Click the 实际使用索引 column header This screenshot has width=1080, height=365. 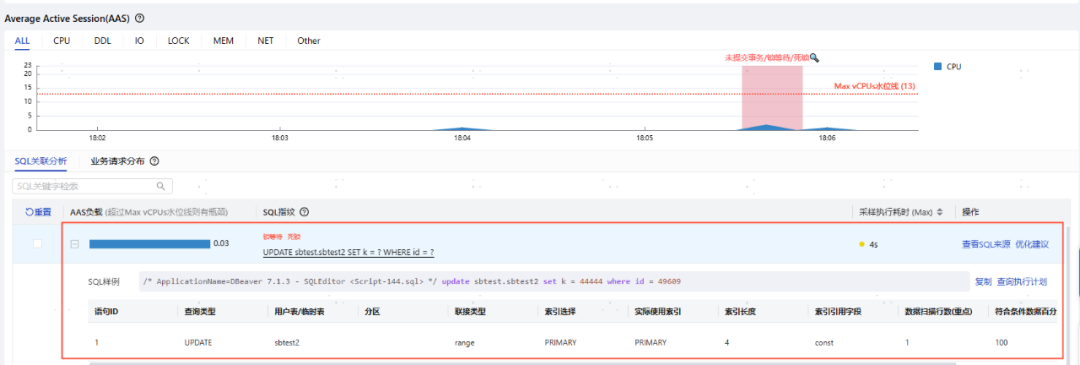(658, 312)
